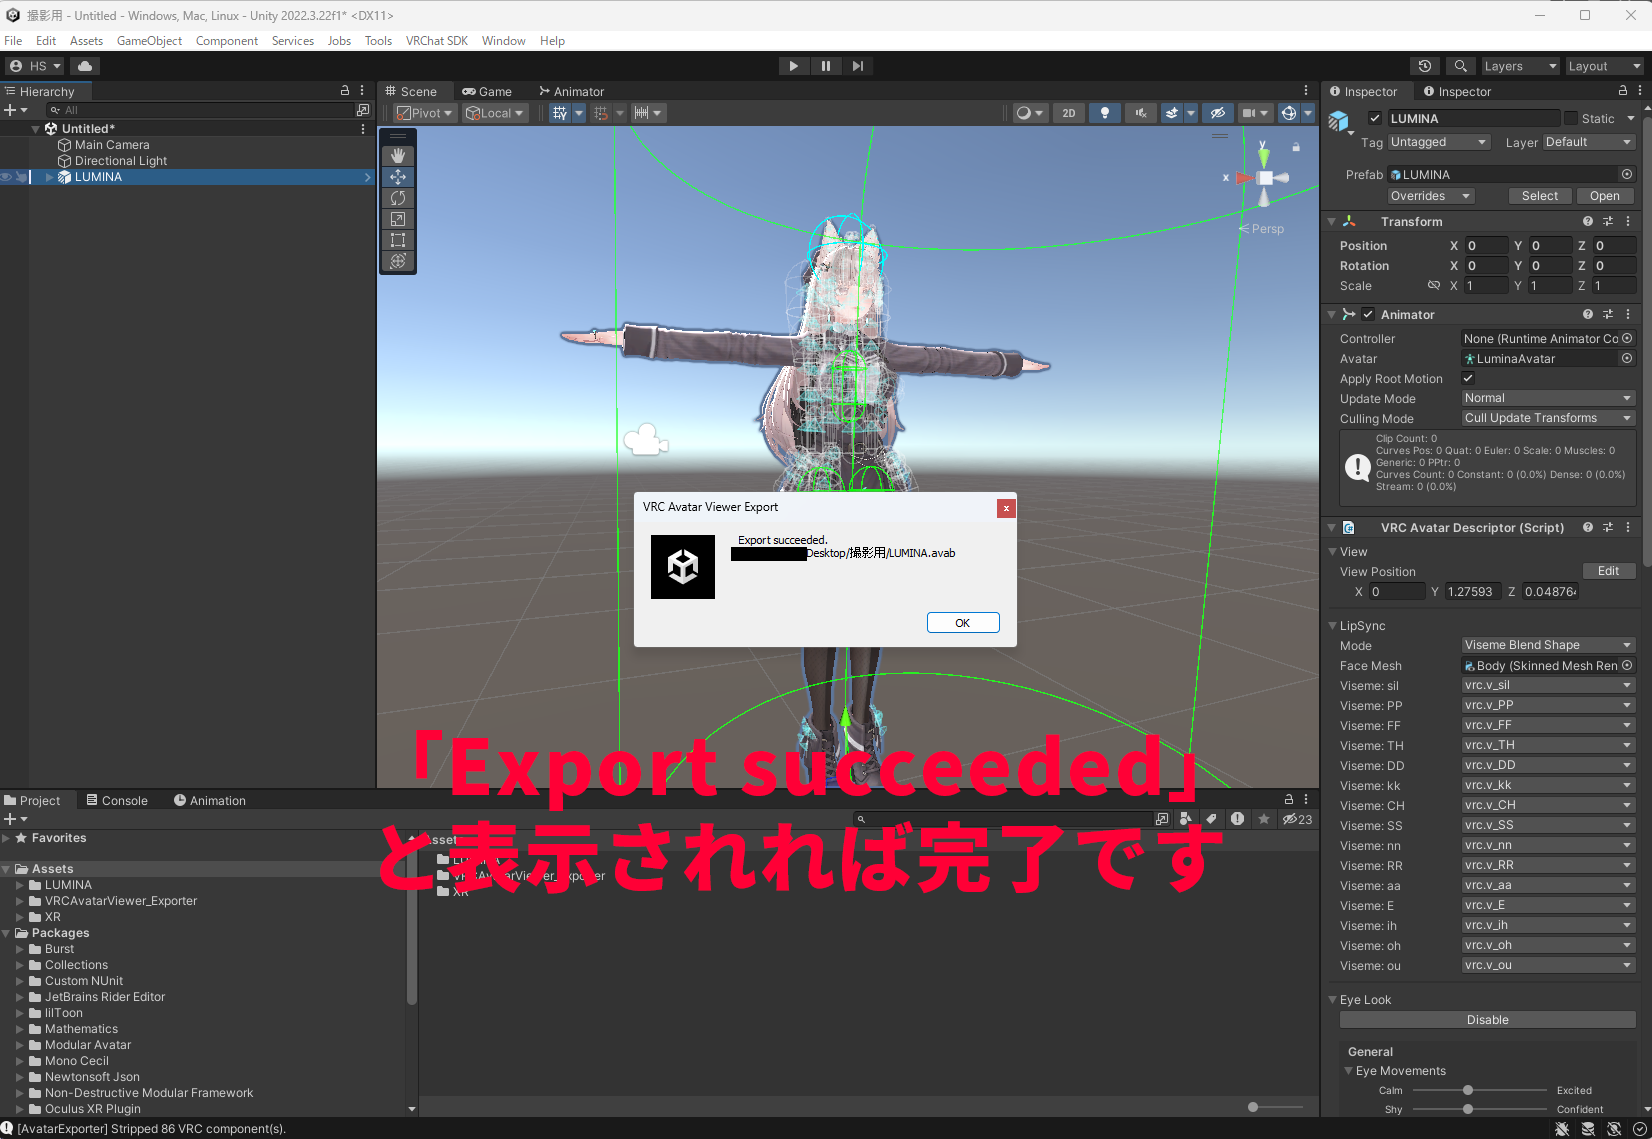The height and width of the screenshot is (1139, 1652).
Task: Select the Rect tool
Action: (398, 240)
